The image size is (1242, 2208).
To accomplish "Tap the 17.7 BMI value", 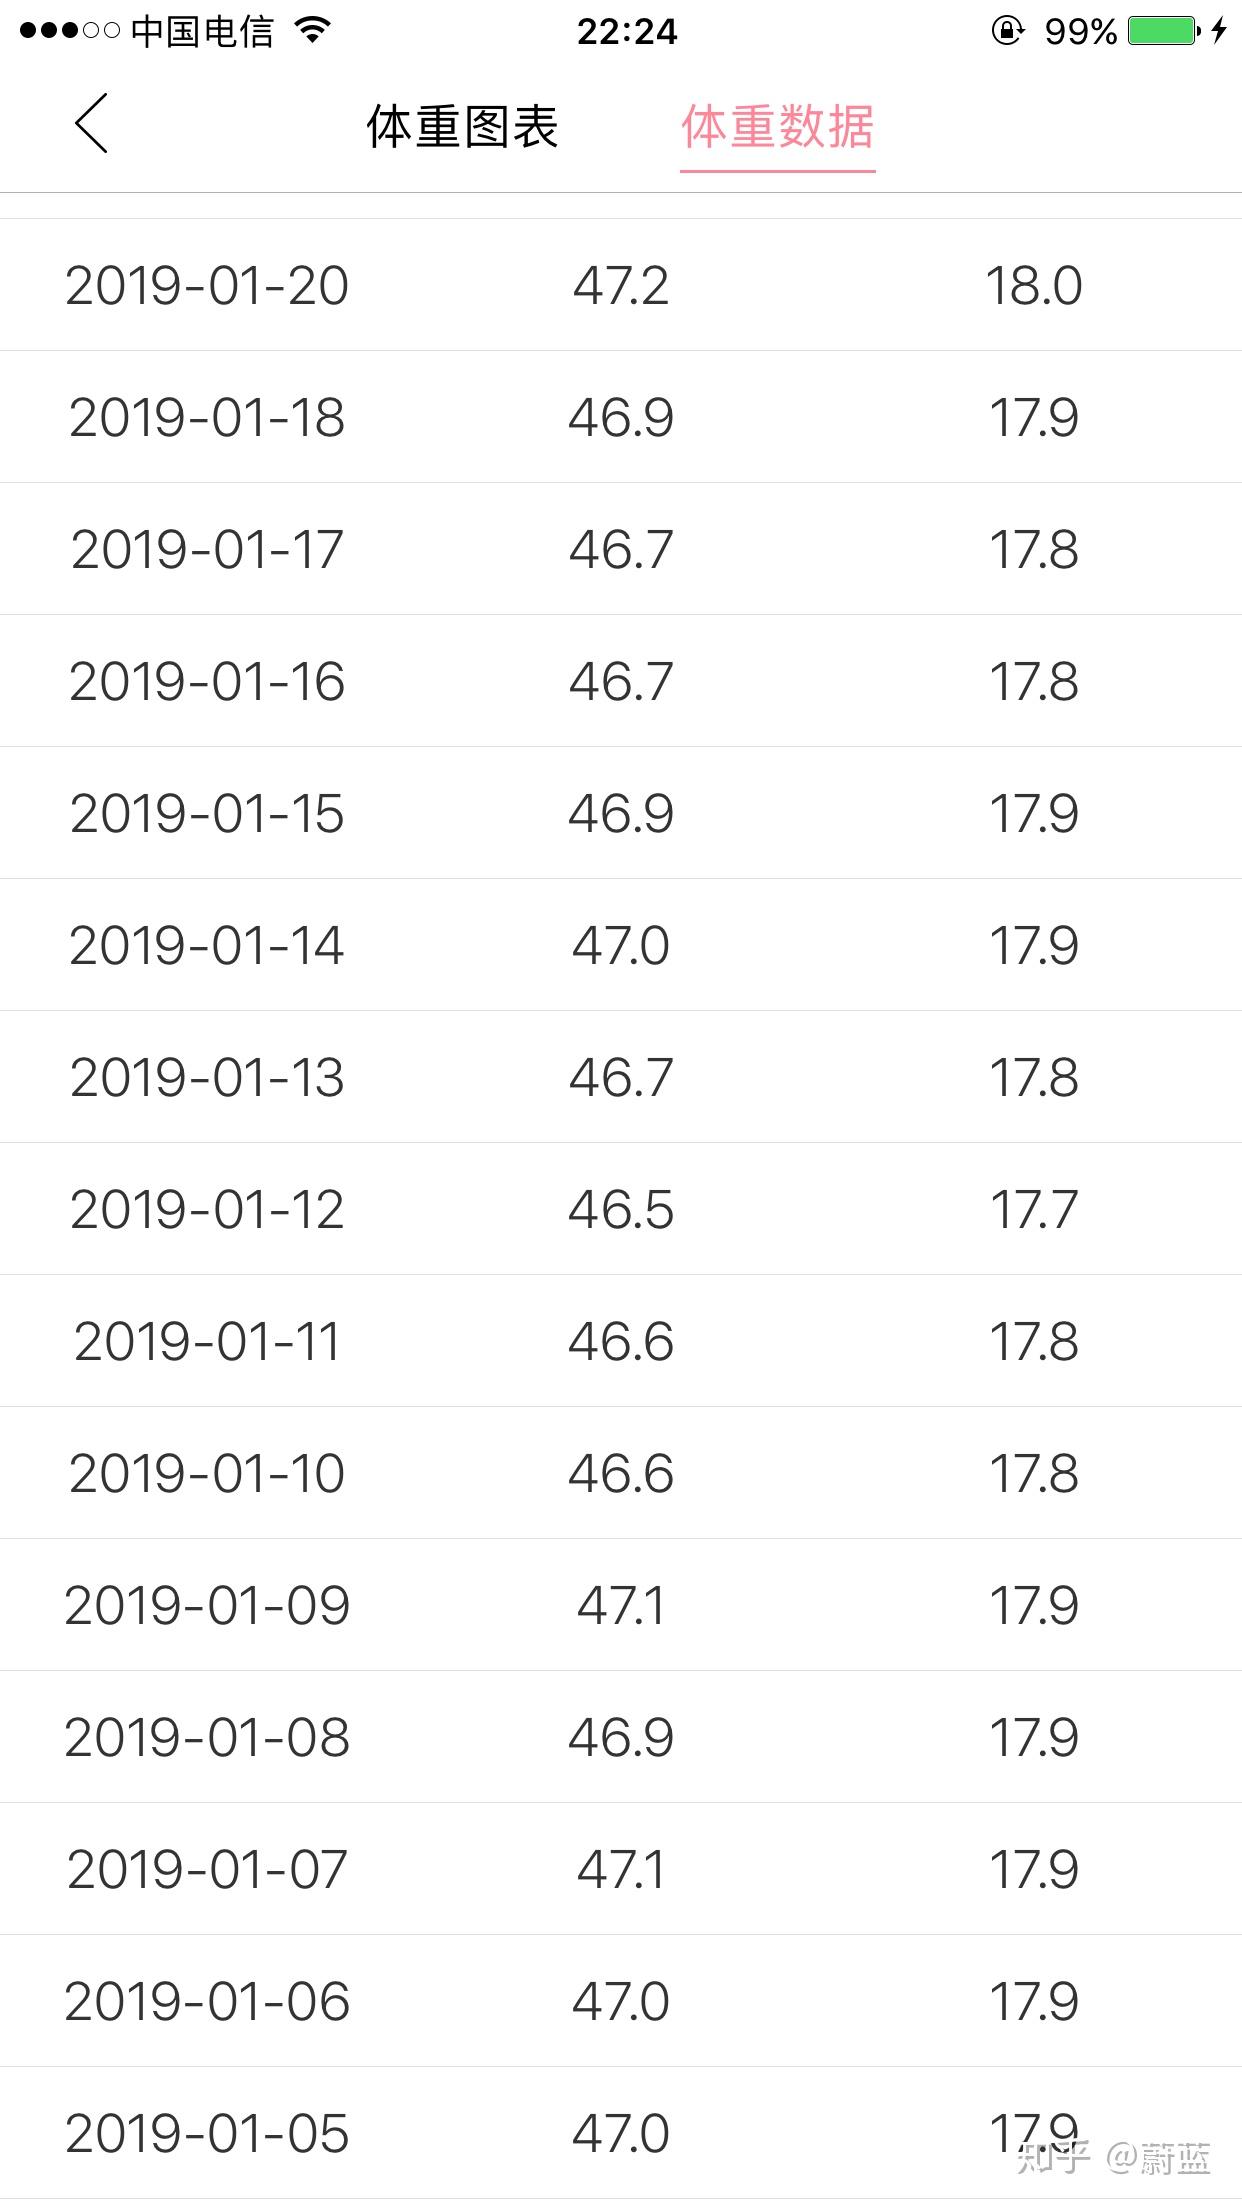I will pyautogui.click(x=1034, y=1209).
